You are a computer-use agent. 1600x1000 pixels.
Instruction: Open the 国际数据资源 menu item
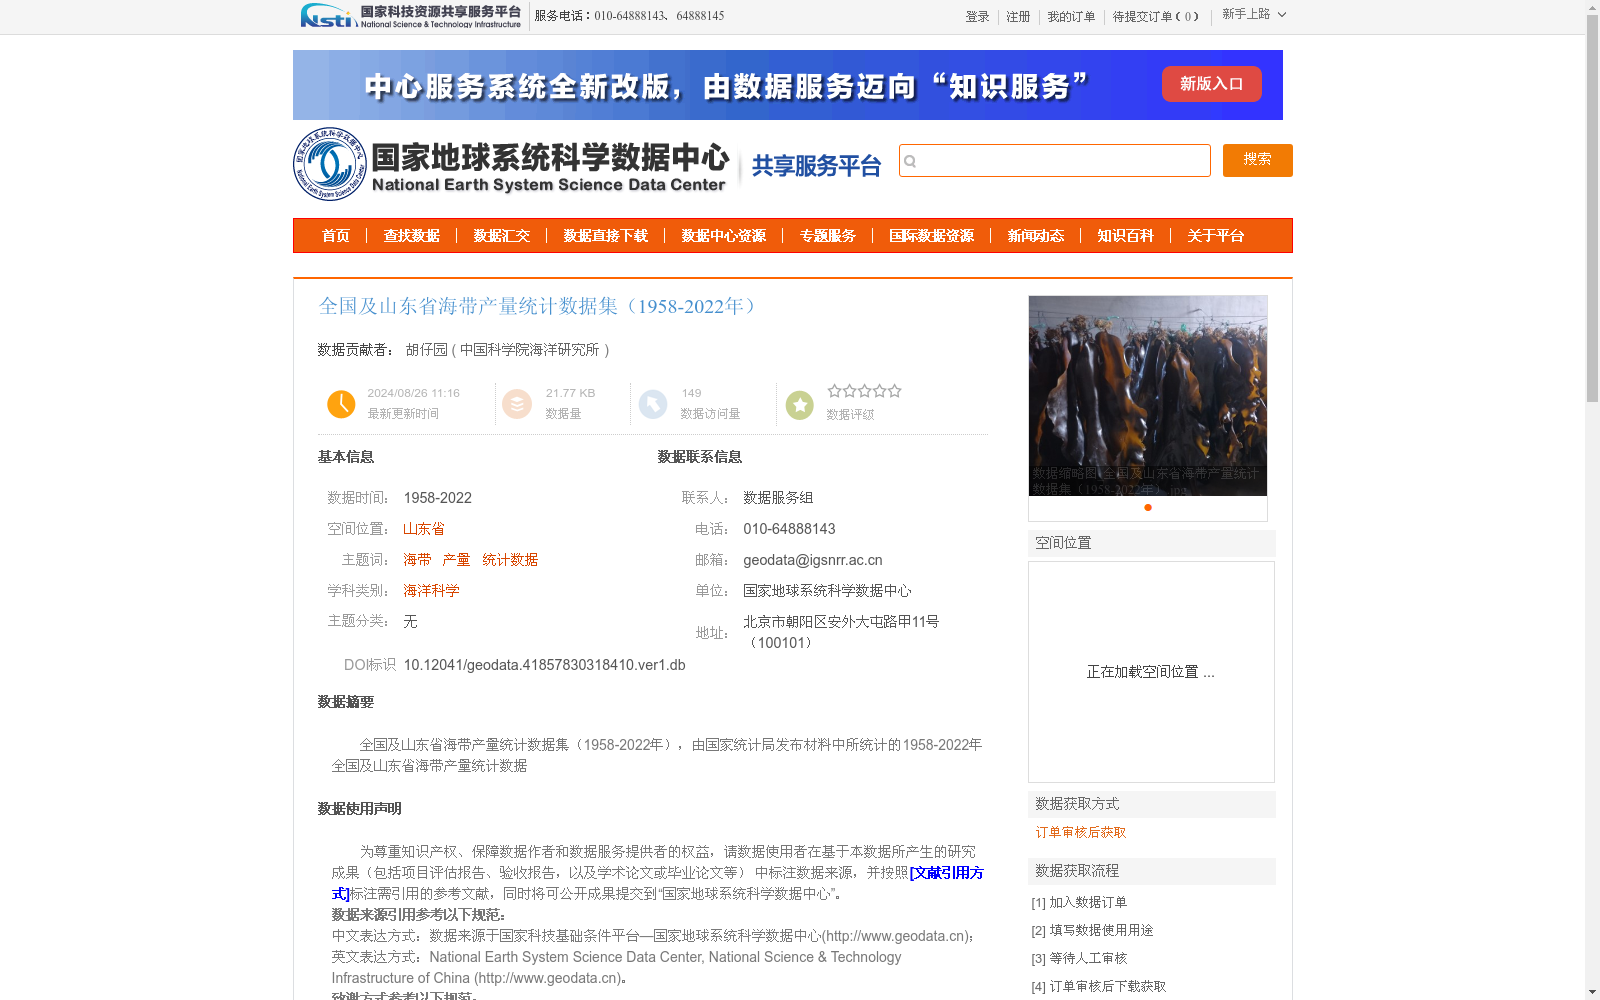932,236
